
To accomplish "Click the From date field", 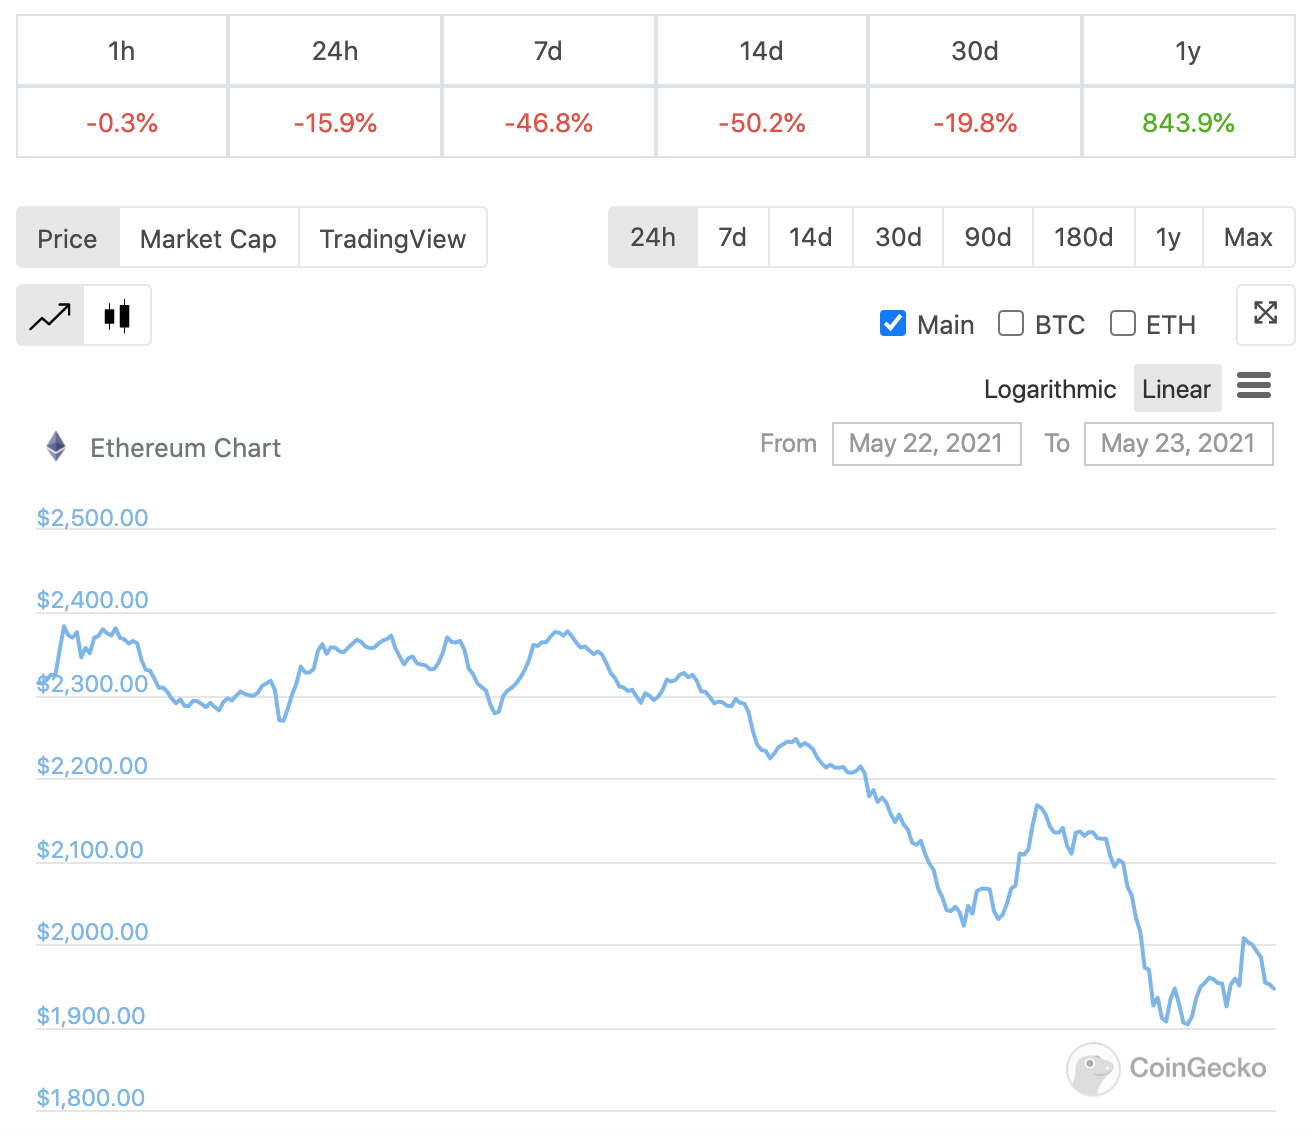I will click(x=926, y=443).
